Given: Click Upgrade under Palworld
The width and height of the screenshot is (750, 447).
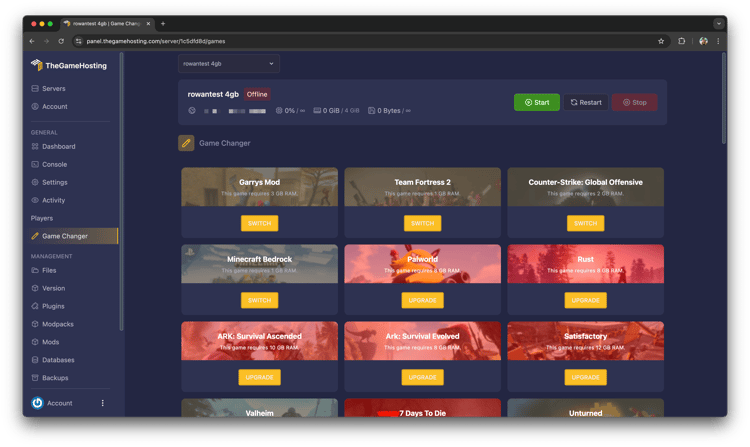Looking at the screenshot, I should [x=422, y=300].
